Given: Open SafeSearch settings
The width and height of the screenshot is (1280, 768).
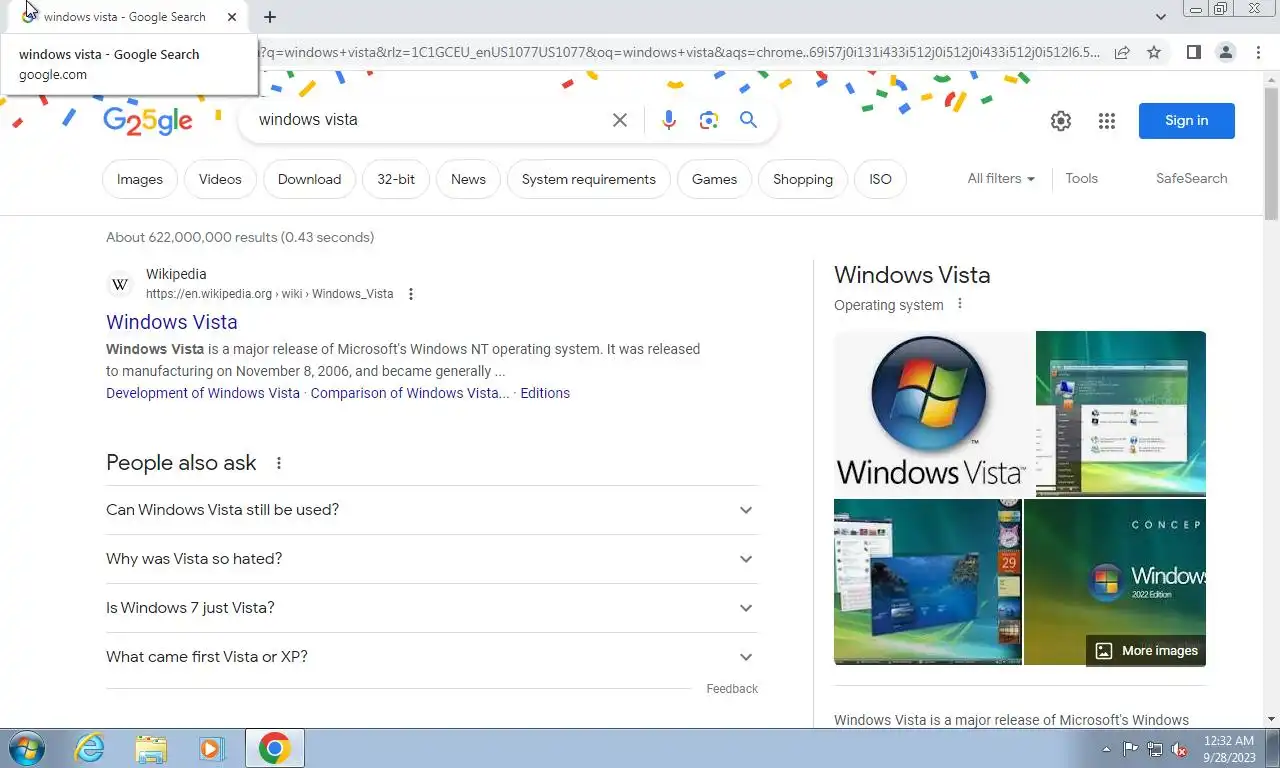Looking at the screenshot, I should [x=1191, y=178].
